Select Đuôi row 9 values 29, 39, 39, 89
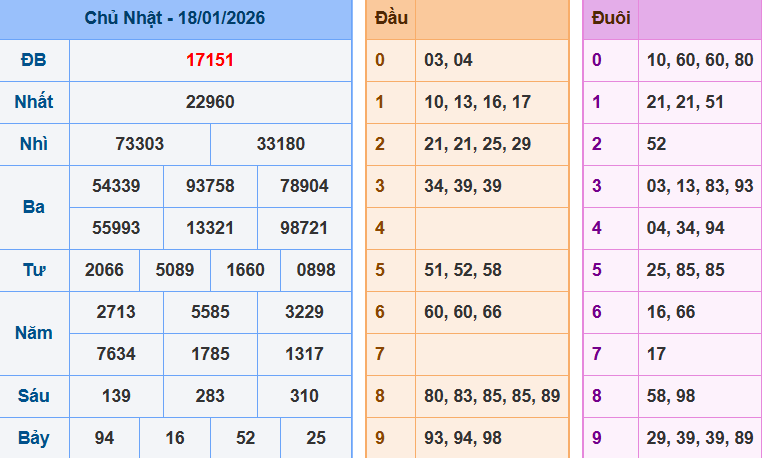The width and height of the screenshot is (762, 458). (700, 438)
